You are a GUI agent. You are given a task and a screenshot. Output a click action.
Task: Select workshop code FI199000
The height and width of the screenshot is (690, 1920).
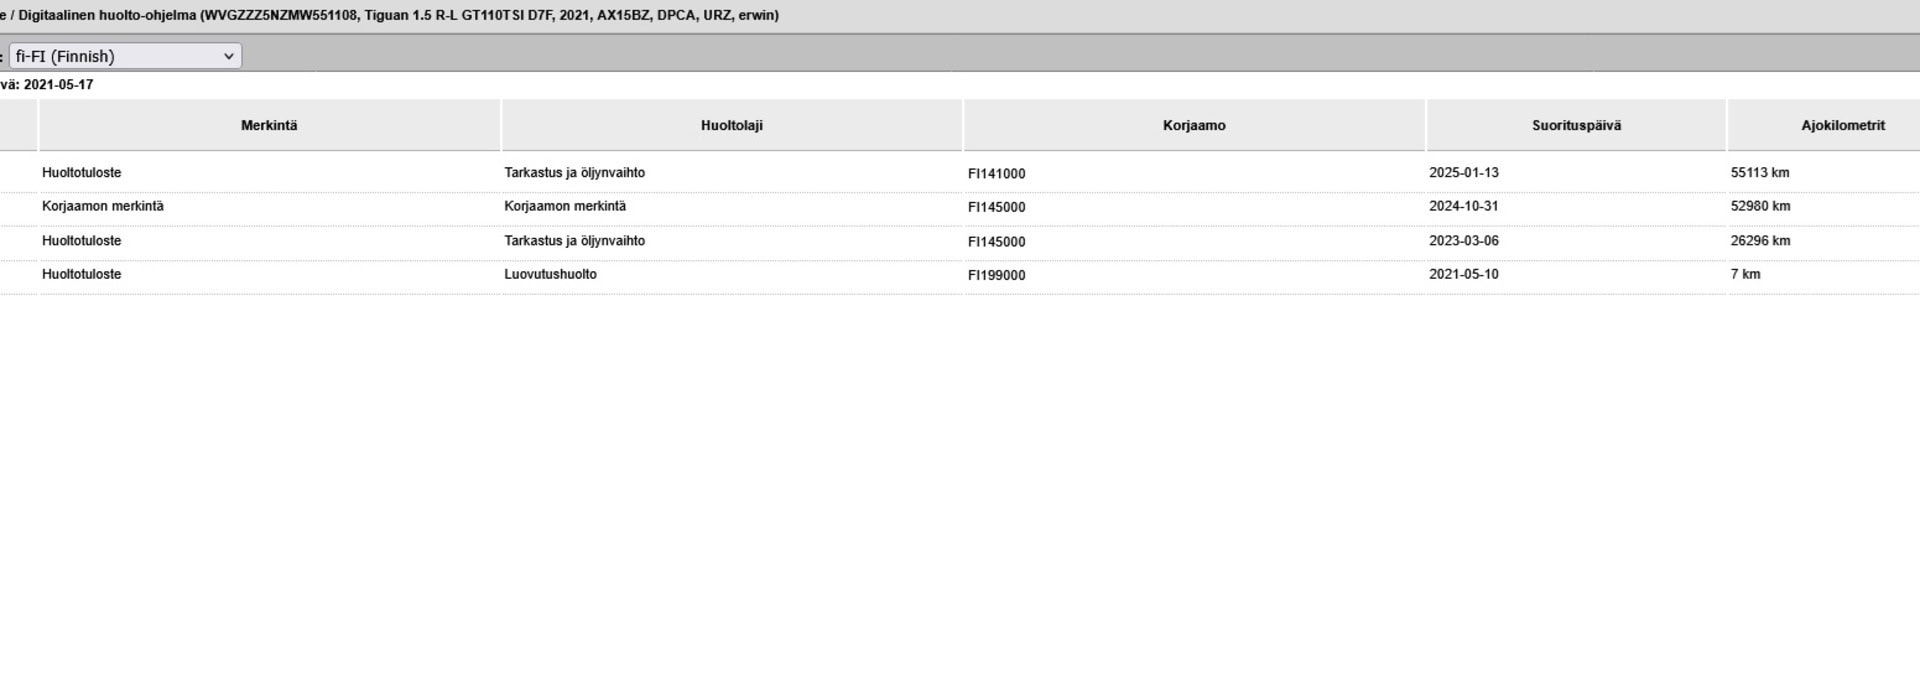(x=997, y=275)
